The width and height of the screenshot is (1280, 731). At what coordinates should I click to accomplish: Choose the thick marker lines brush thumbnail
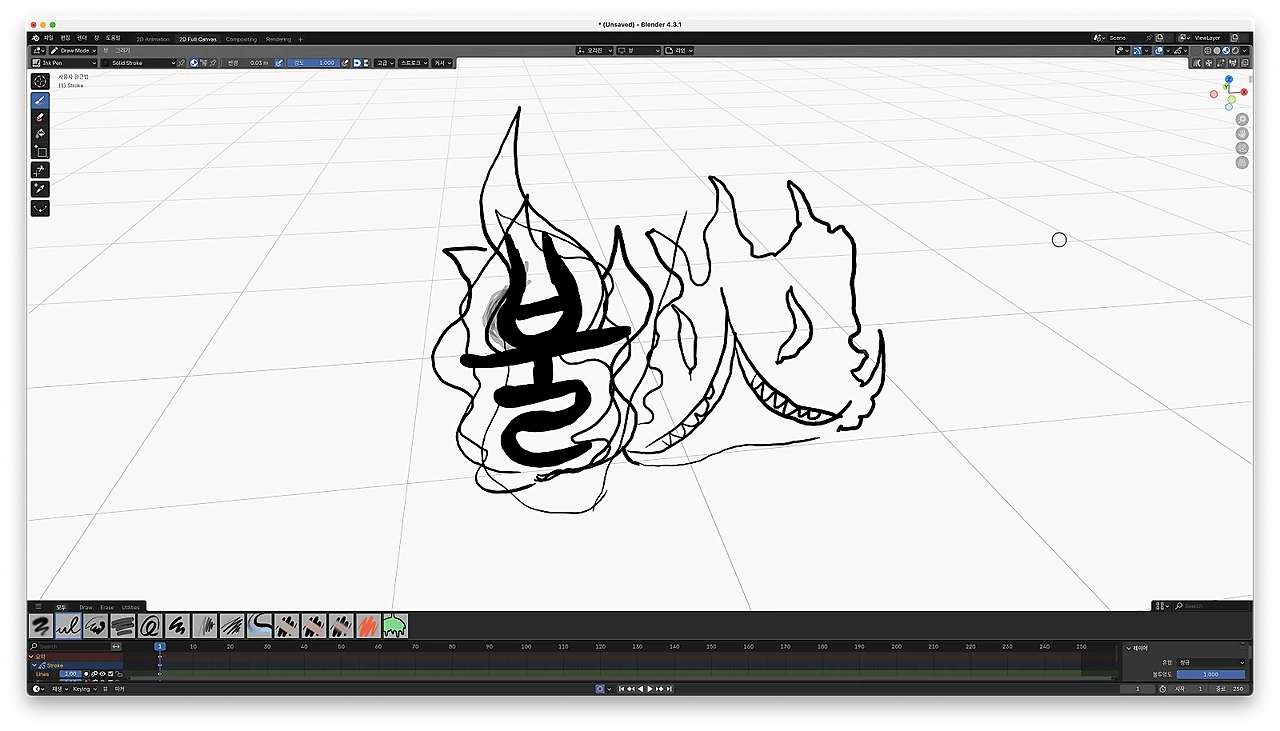(x=123, y=626)
